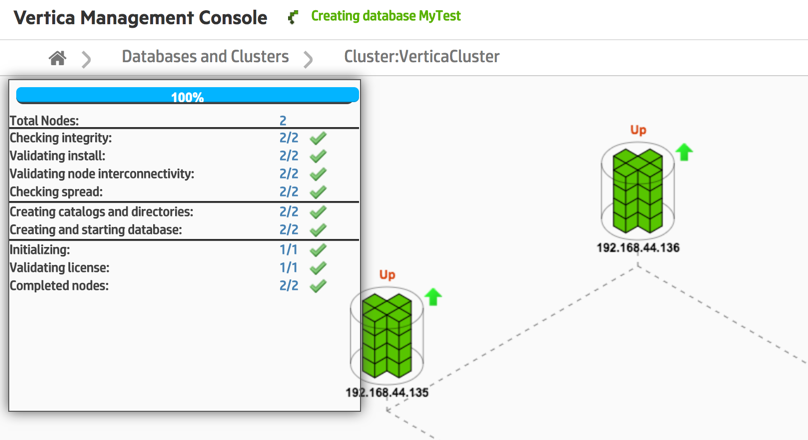The height and width of the screenshot is (440, 808).
Task: Click checkmark next to Completed nodes
Action: tap(318, 286)
